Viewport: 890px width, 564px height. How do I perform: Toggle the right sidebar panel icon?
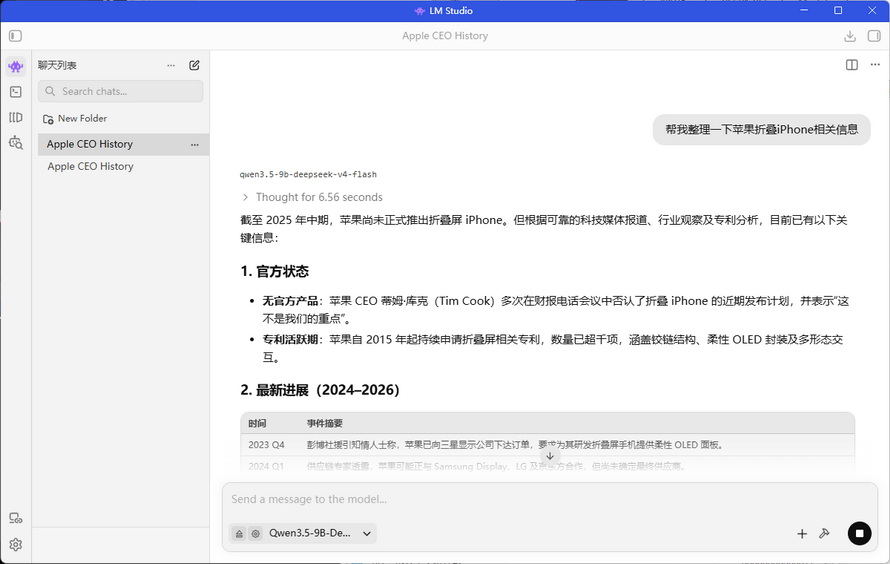pos(874,36)
